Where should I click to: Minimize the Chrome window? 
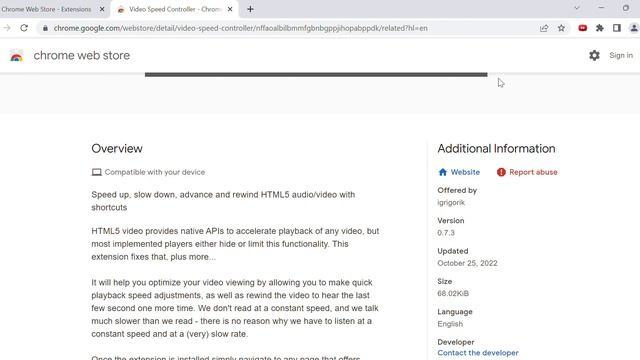[601, 8]
